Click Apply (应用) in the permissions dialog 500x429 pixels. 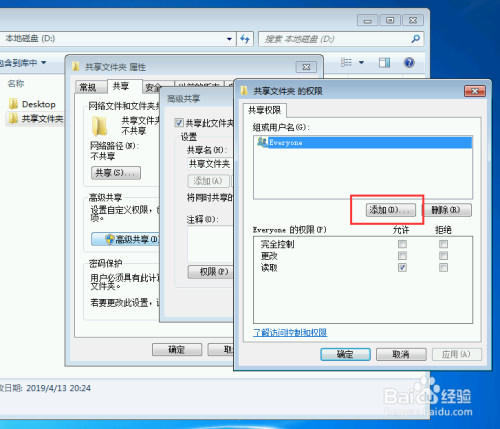tap(457, 354)
